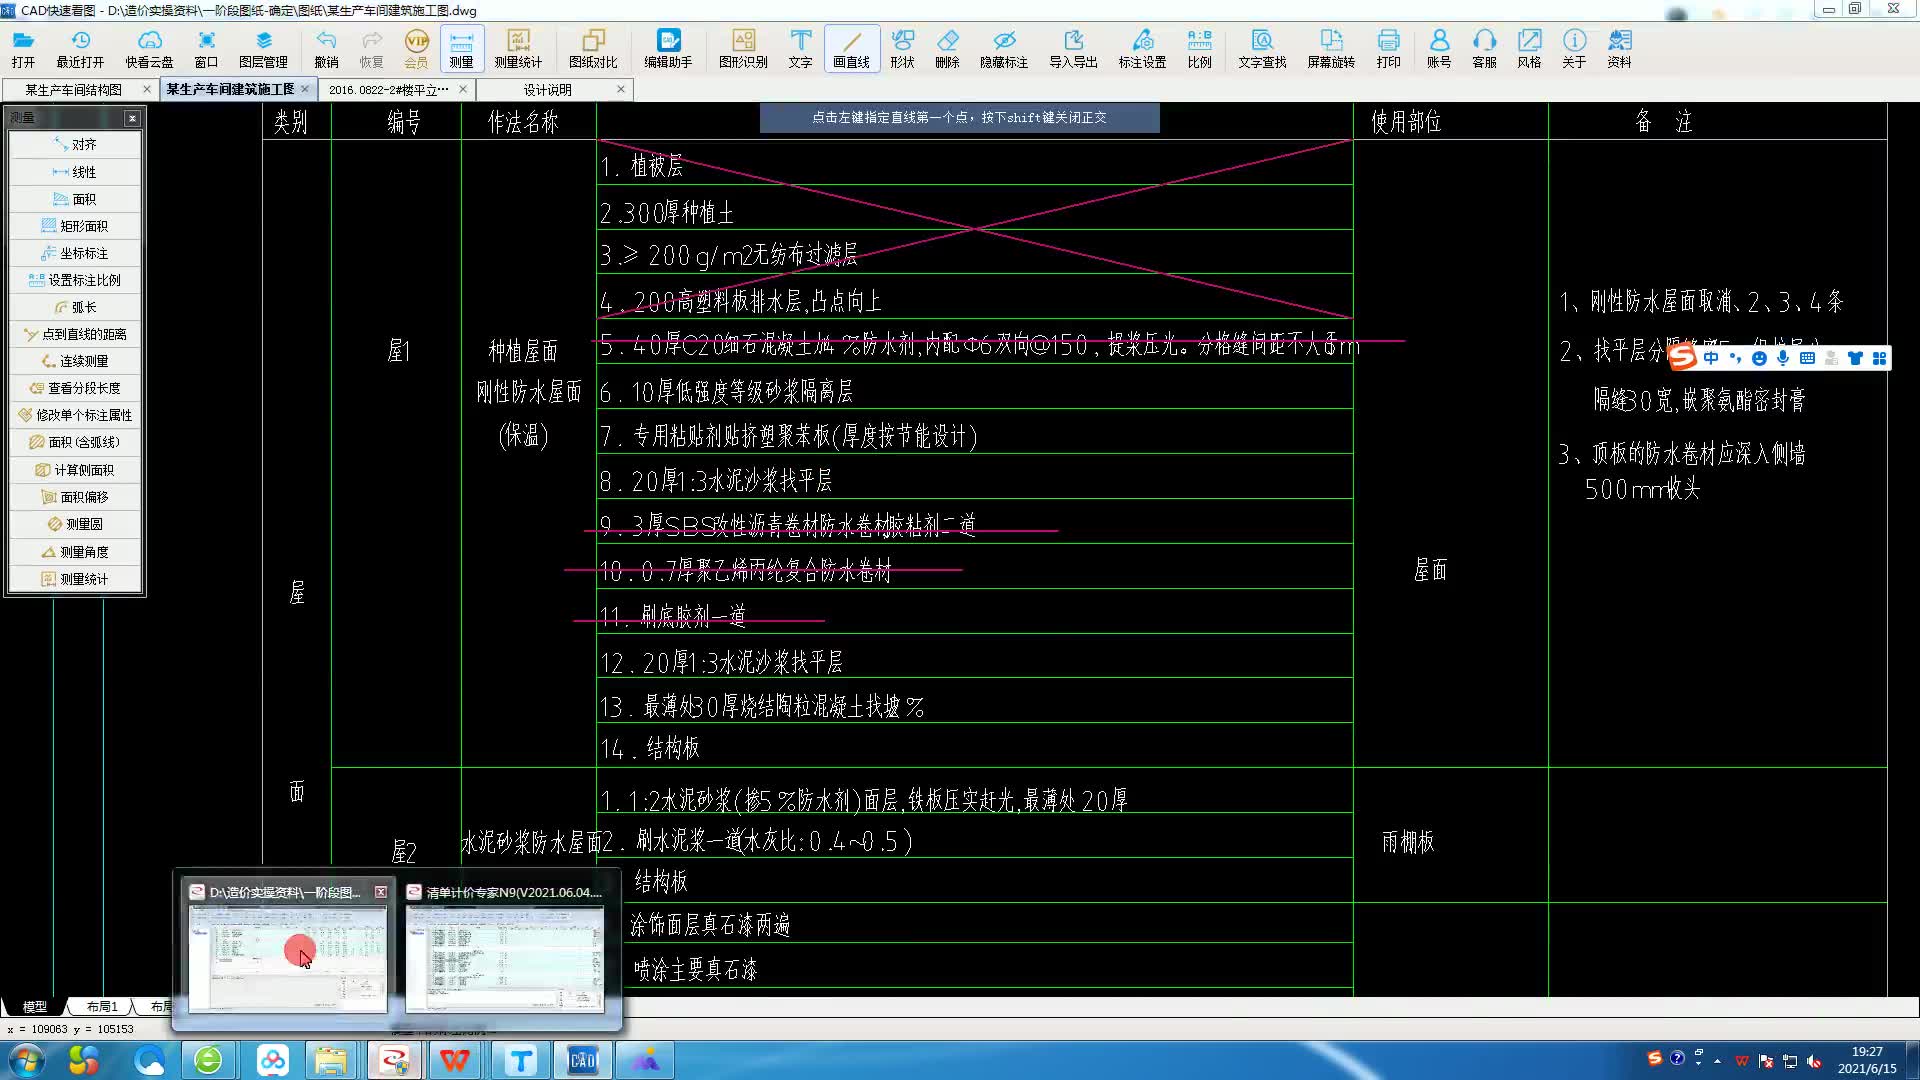The image size is (1920, 1080).
Task: Activate the 画直线 draw line tool
Action: 851,47
